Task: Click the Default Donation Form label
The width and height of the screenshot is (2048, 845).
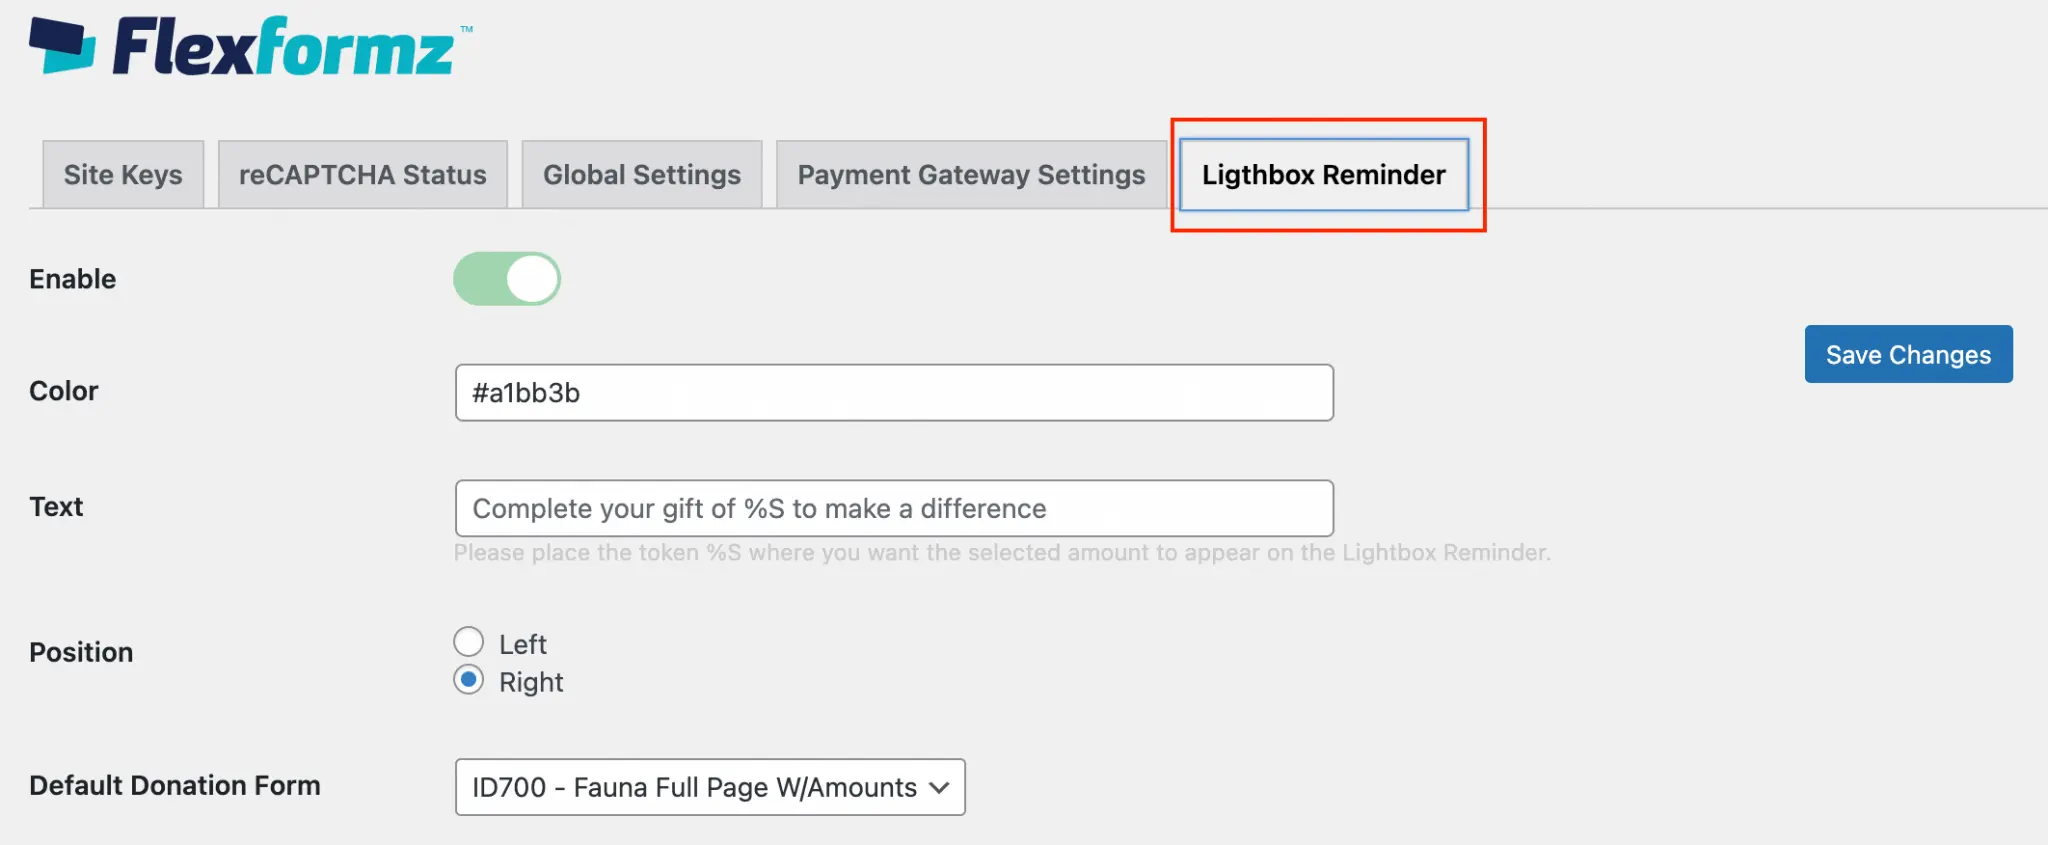Action: pos(175,785)
